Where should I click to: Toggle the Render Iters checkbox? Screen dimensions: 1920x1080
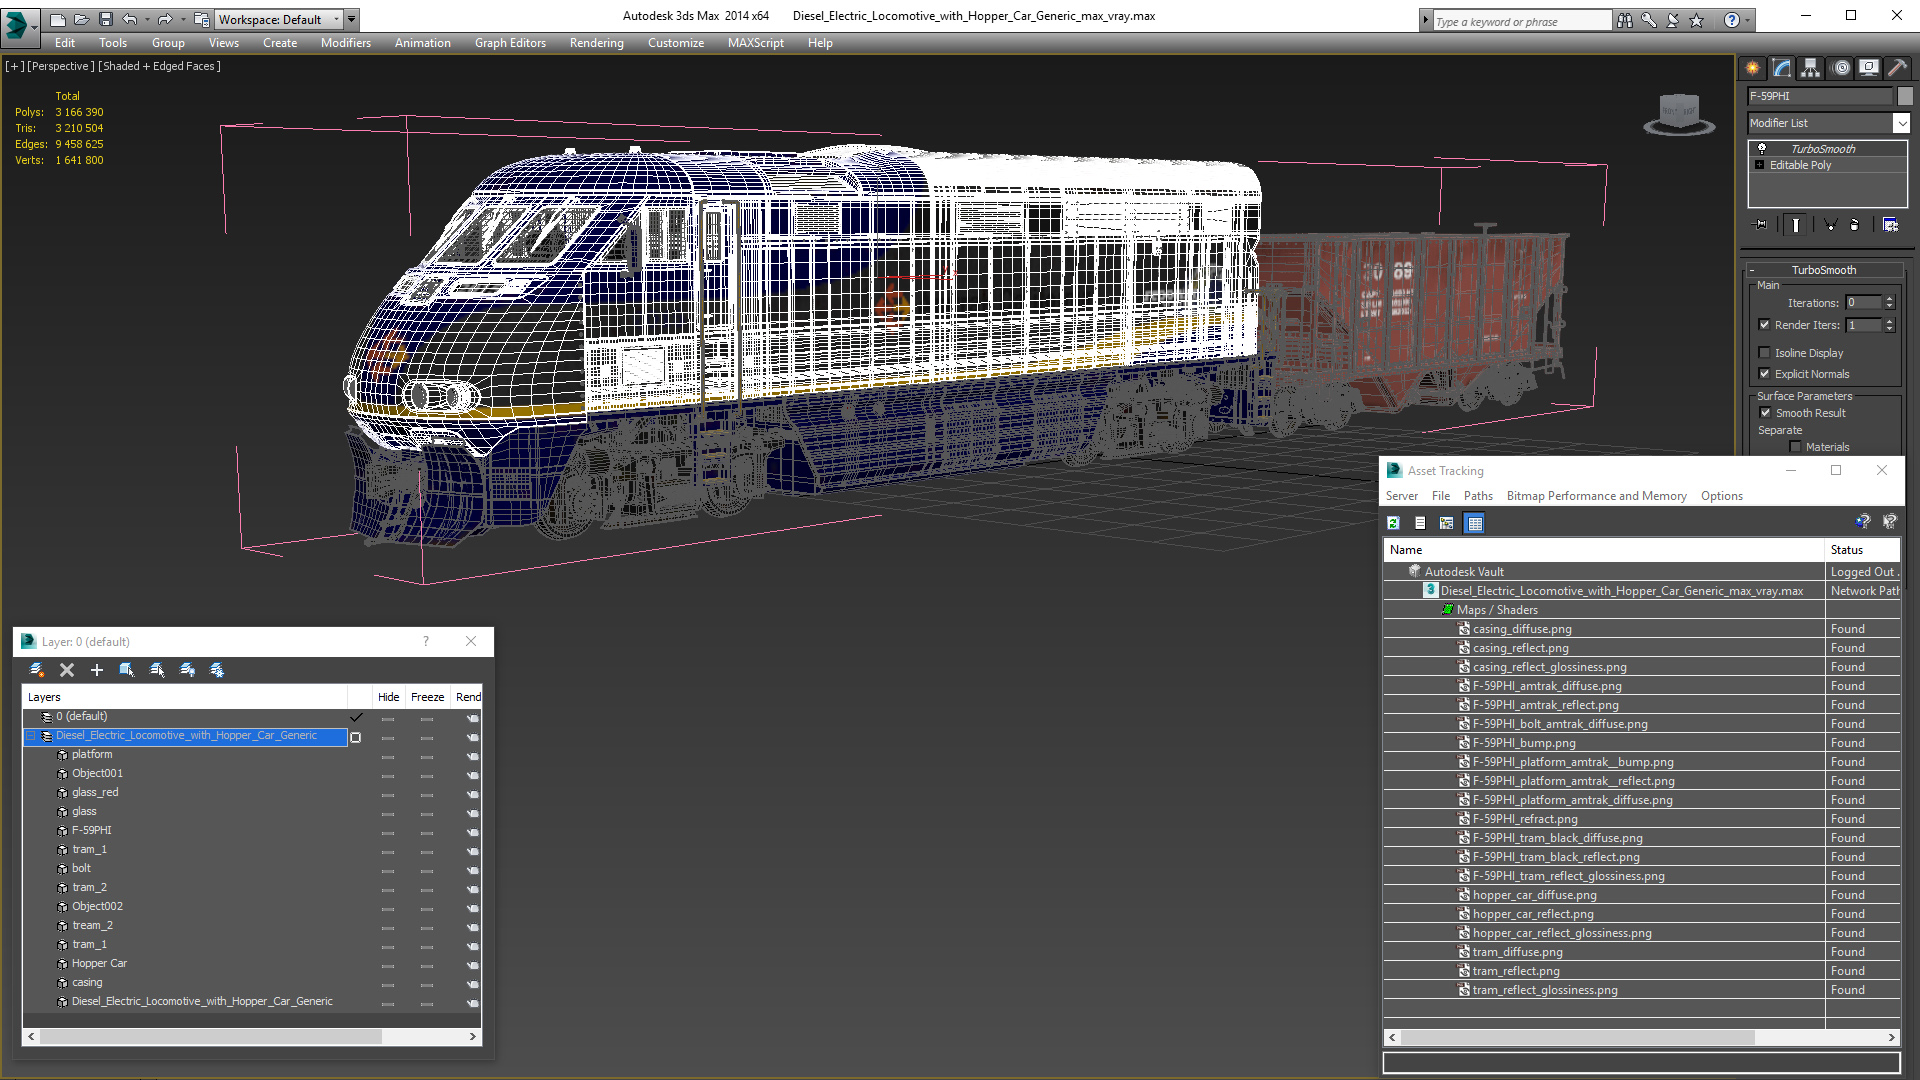(x=1765, y=325)
